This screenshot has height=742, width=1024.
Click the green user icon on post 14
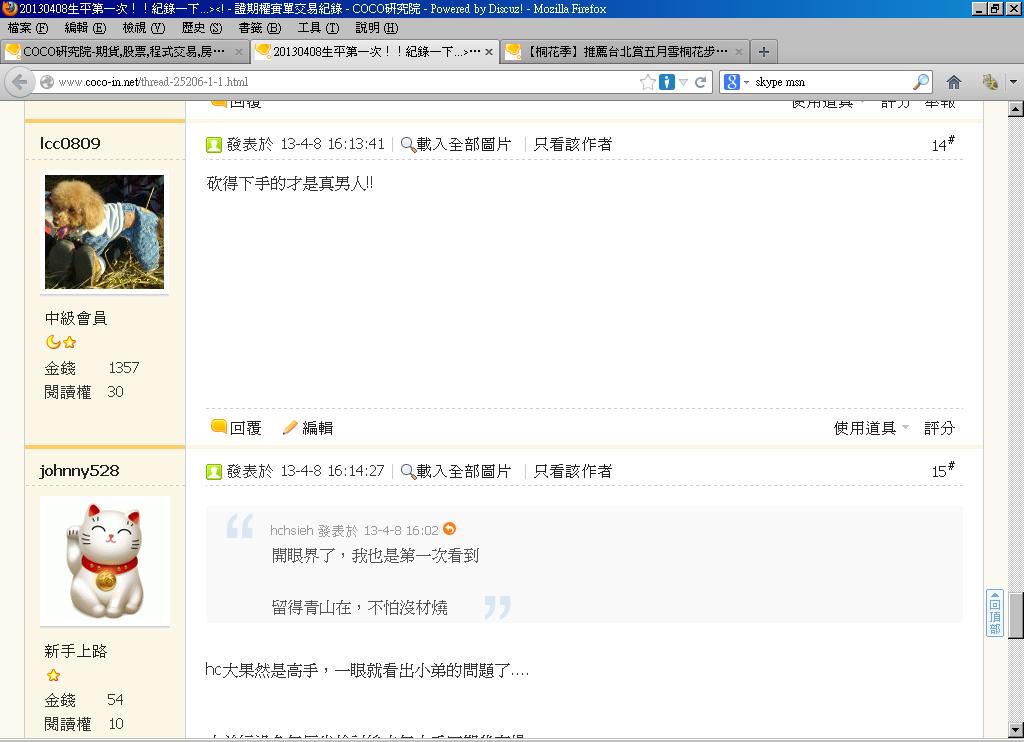point(214,144)
